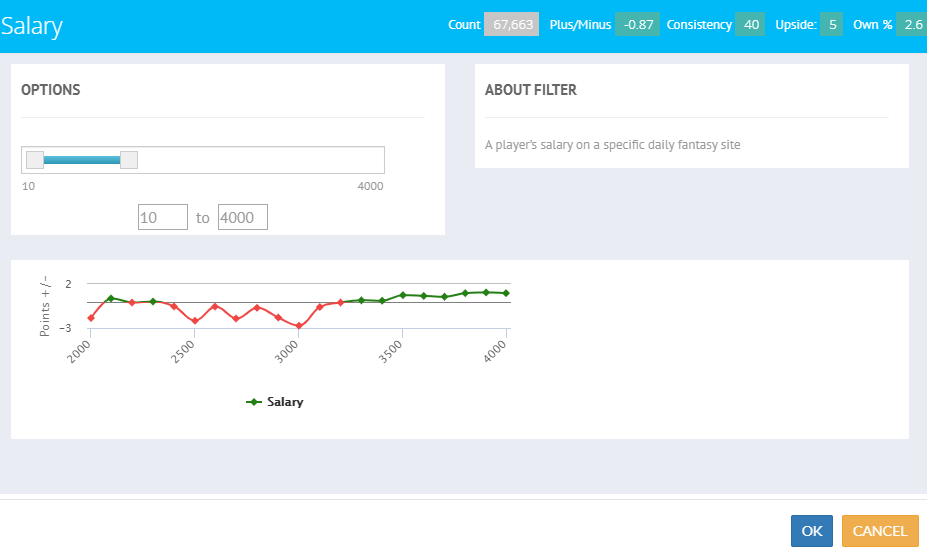Click the chart data point at salary 3000

299,326
